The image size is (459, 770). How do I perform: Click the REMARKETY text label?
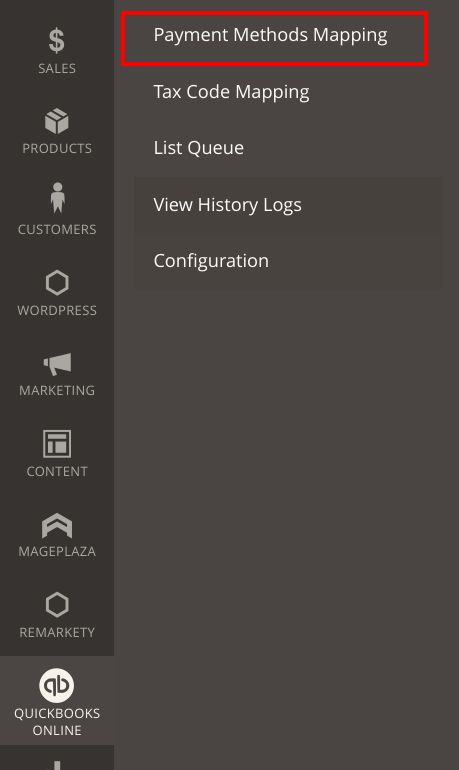coord(57,632)
